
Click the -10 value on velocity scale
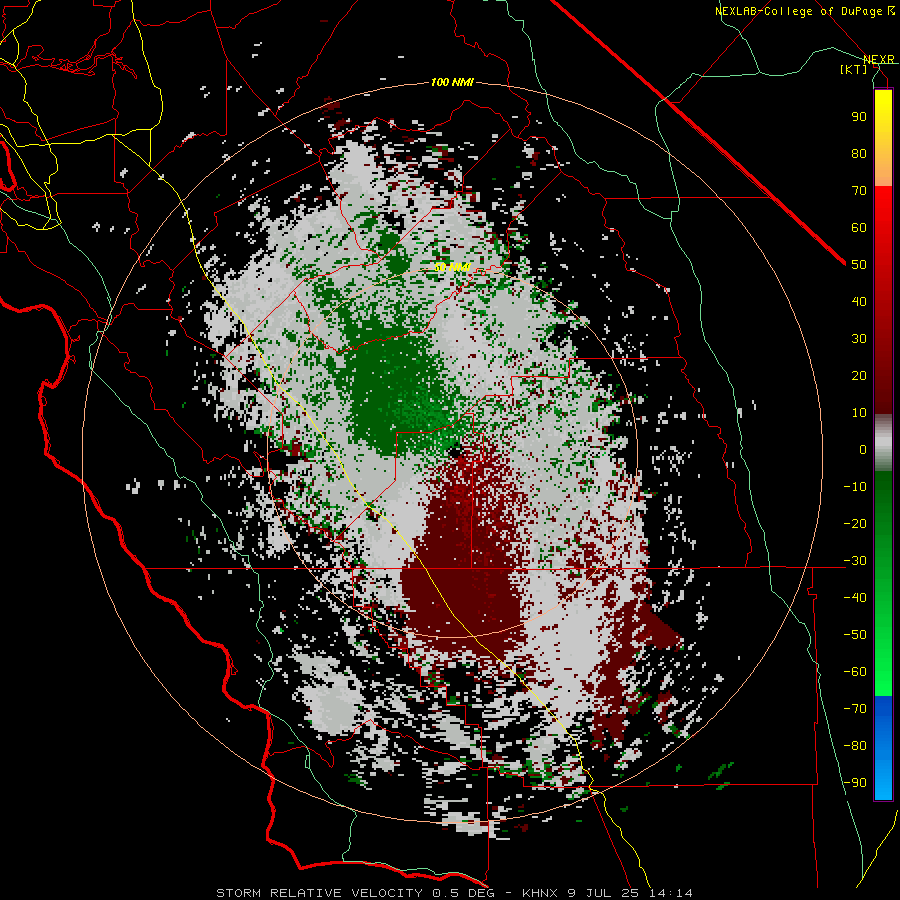[855, 487]
